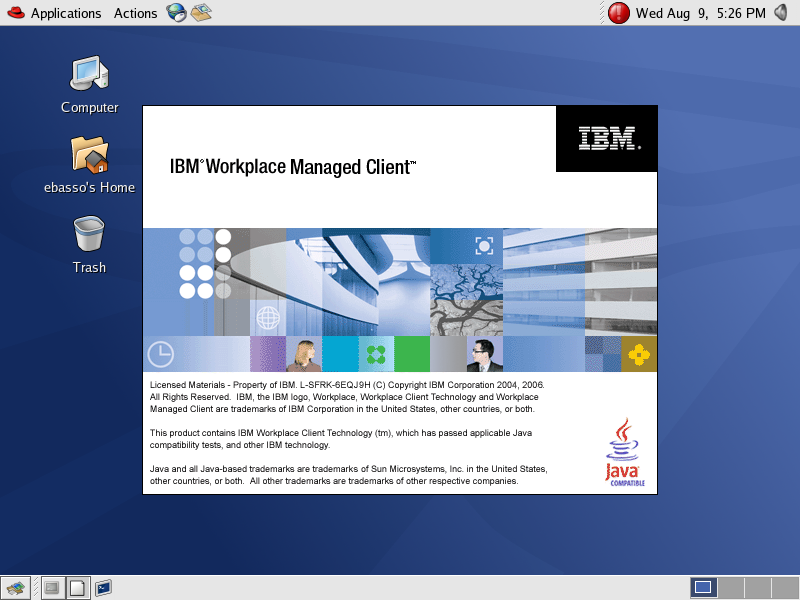The height and width of the screenshot is (600, 800).
Task: Launch the web browser from top panel
Action: pos(177,12)
